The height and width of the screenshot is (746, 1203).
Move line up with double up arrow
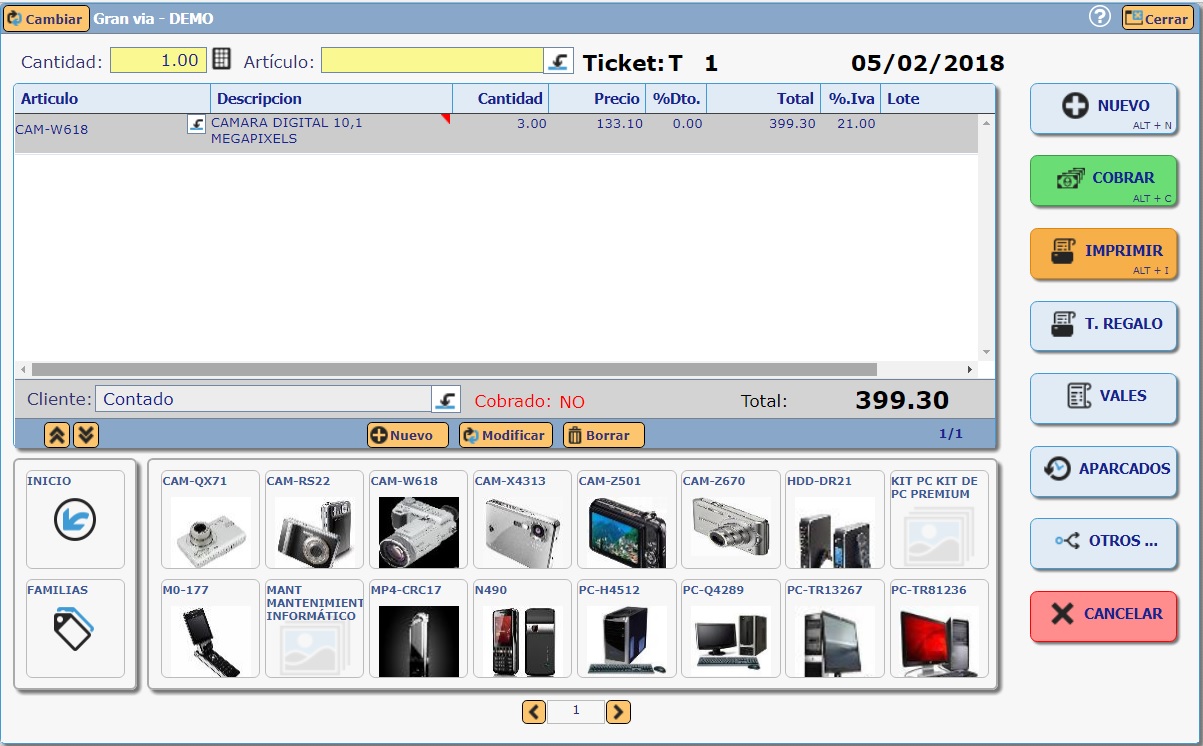point(57,435)
